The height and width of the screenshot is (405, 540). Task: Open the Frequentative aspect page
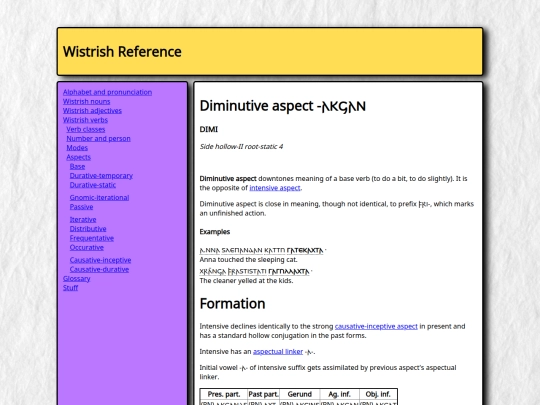coord(92,238)
